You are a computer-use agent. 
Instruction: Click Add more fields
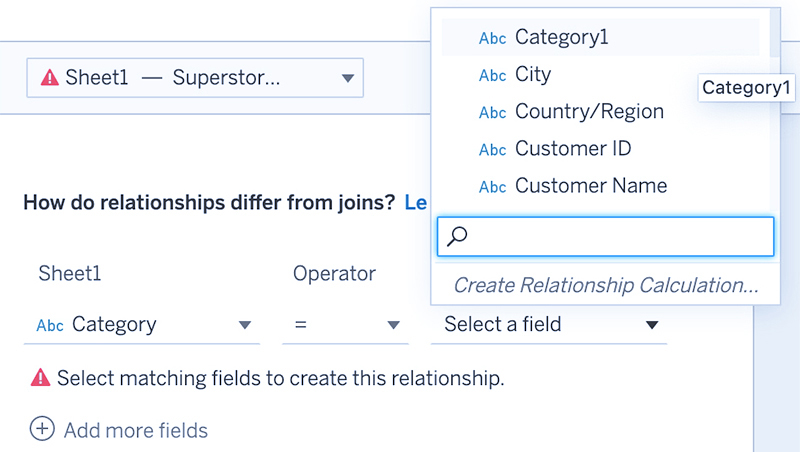coord(136,430)
